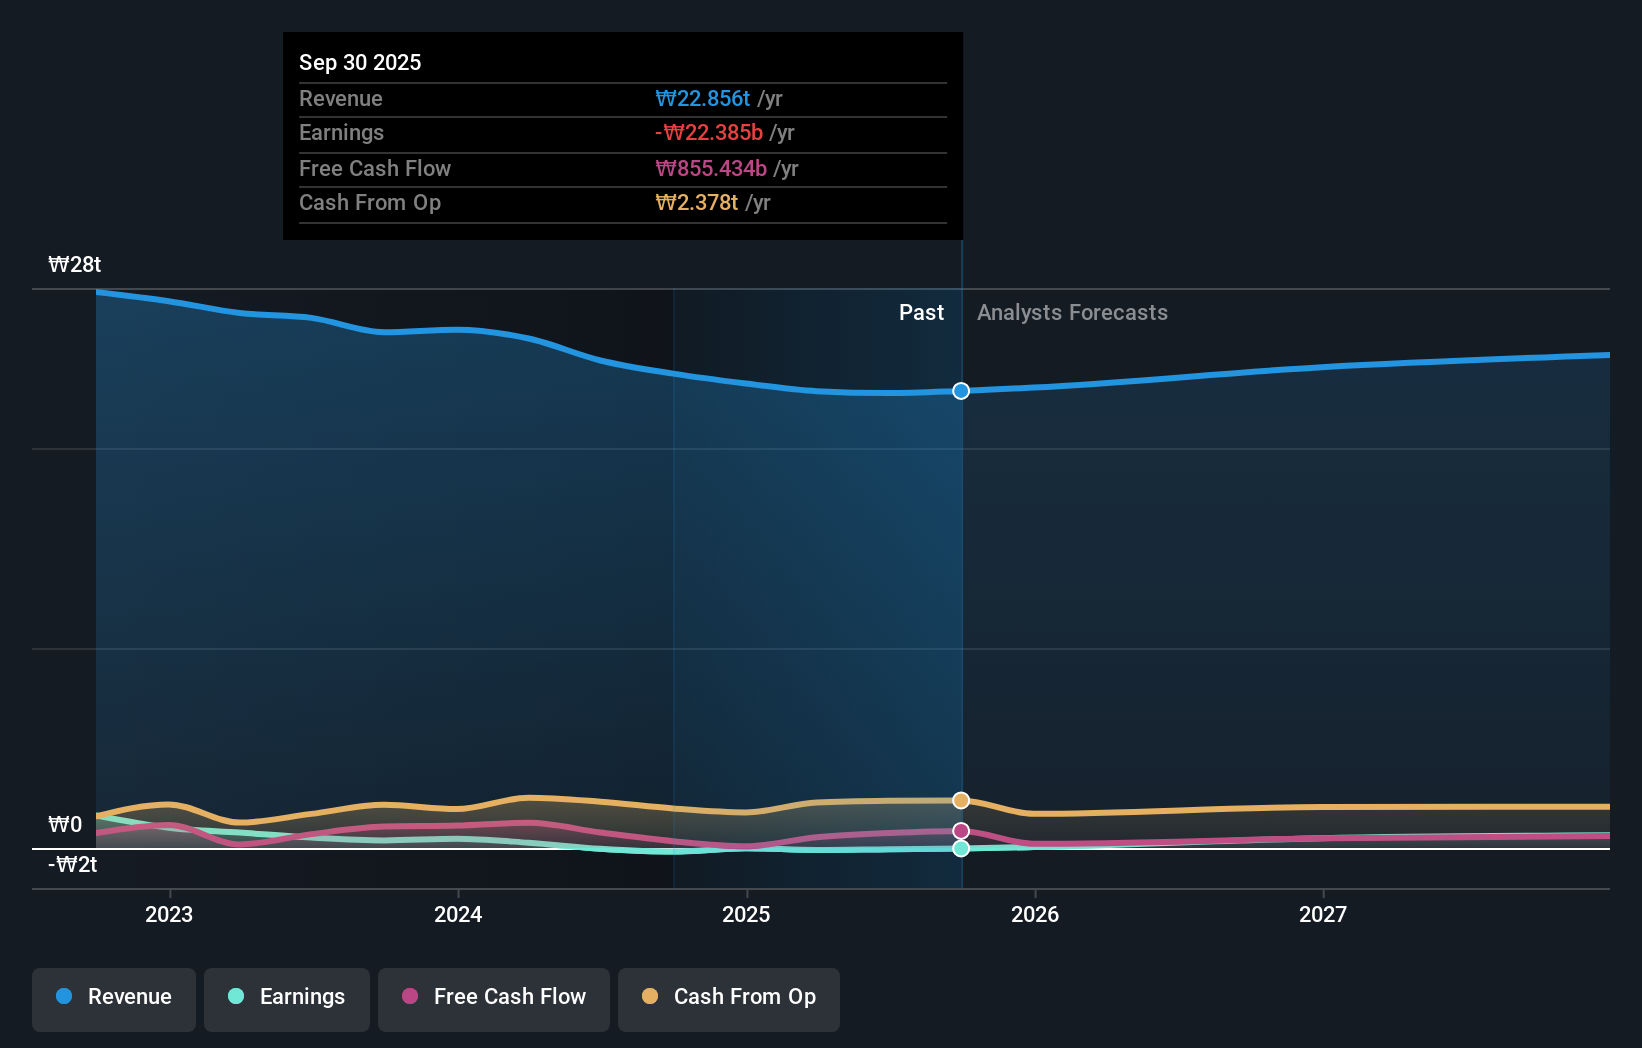This screenshot has height=1048, width=1642.
Task: Select the blue Revenue dot in the legend
Action: 63,997
